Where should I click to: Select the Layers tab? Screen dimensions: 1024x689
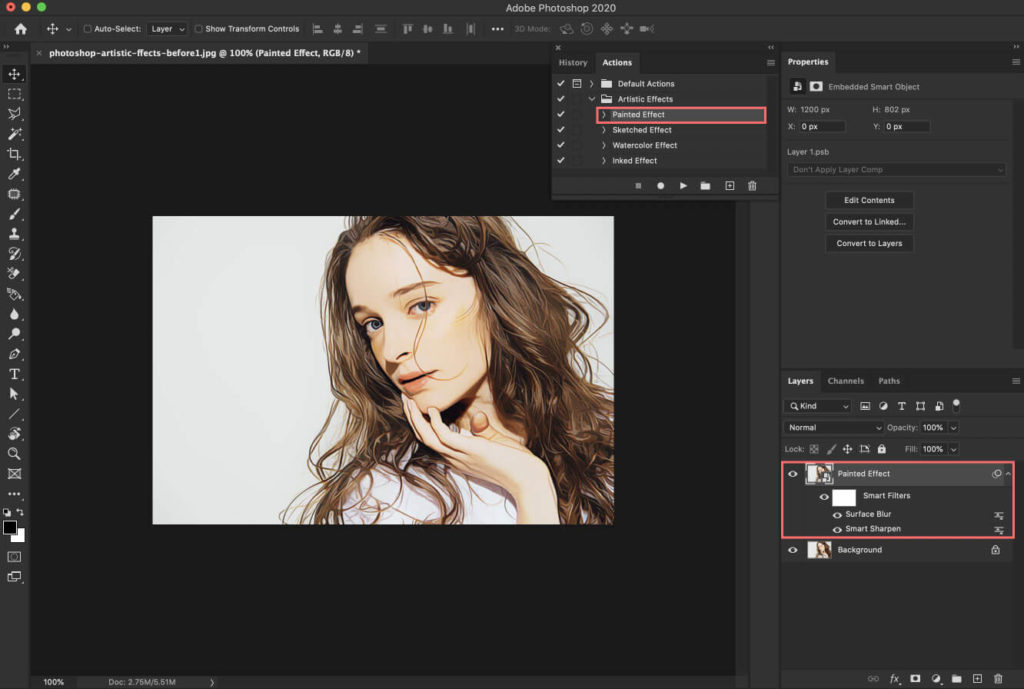click(801, 381)
